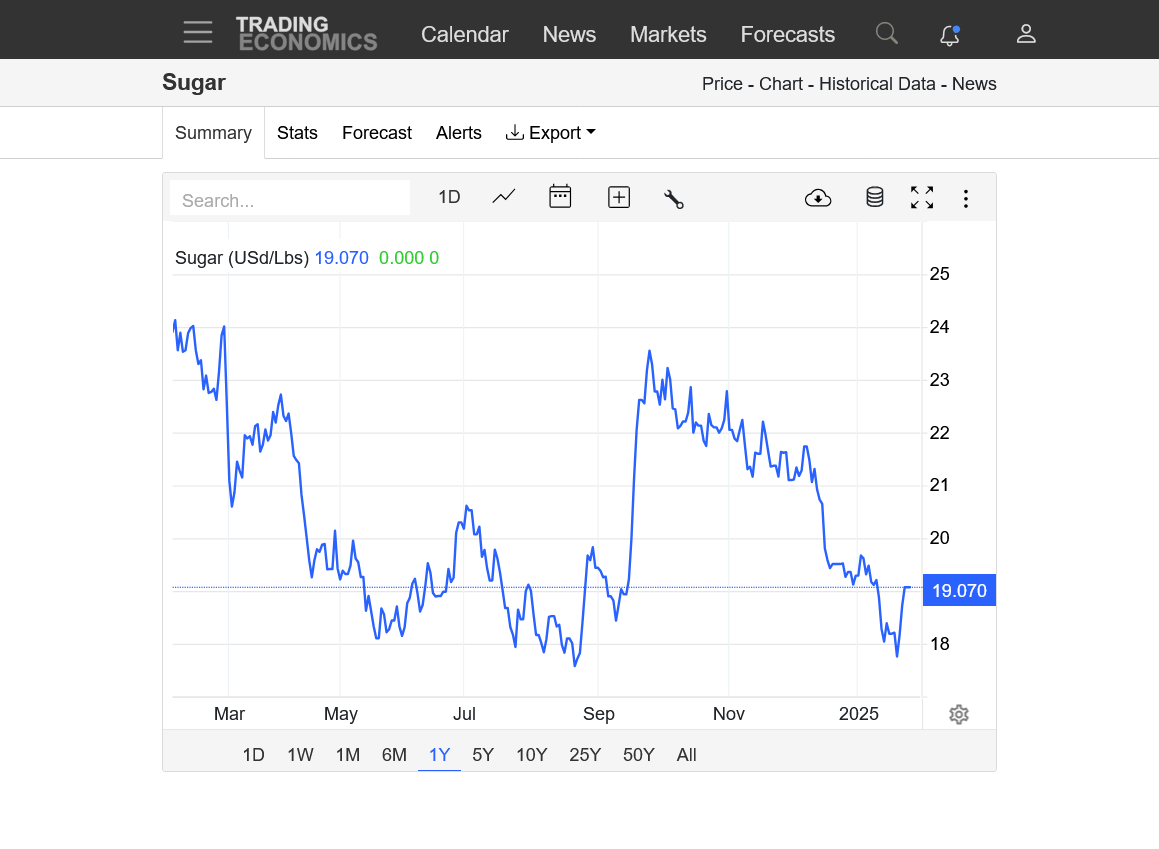The image size is (1159, 849).
Task: Change chart type with line icon
Action: (504, 197)
